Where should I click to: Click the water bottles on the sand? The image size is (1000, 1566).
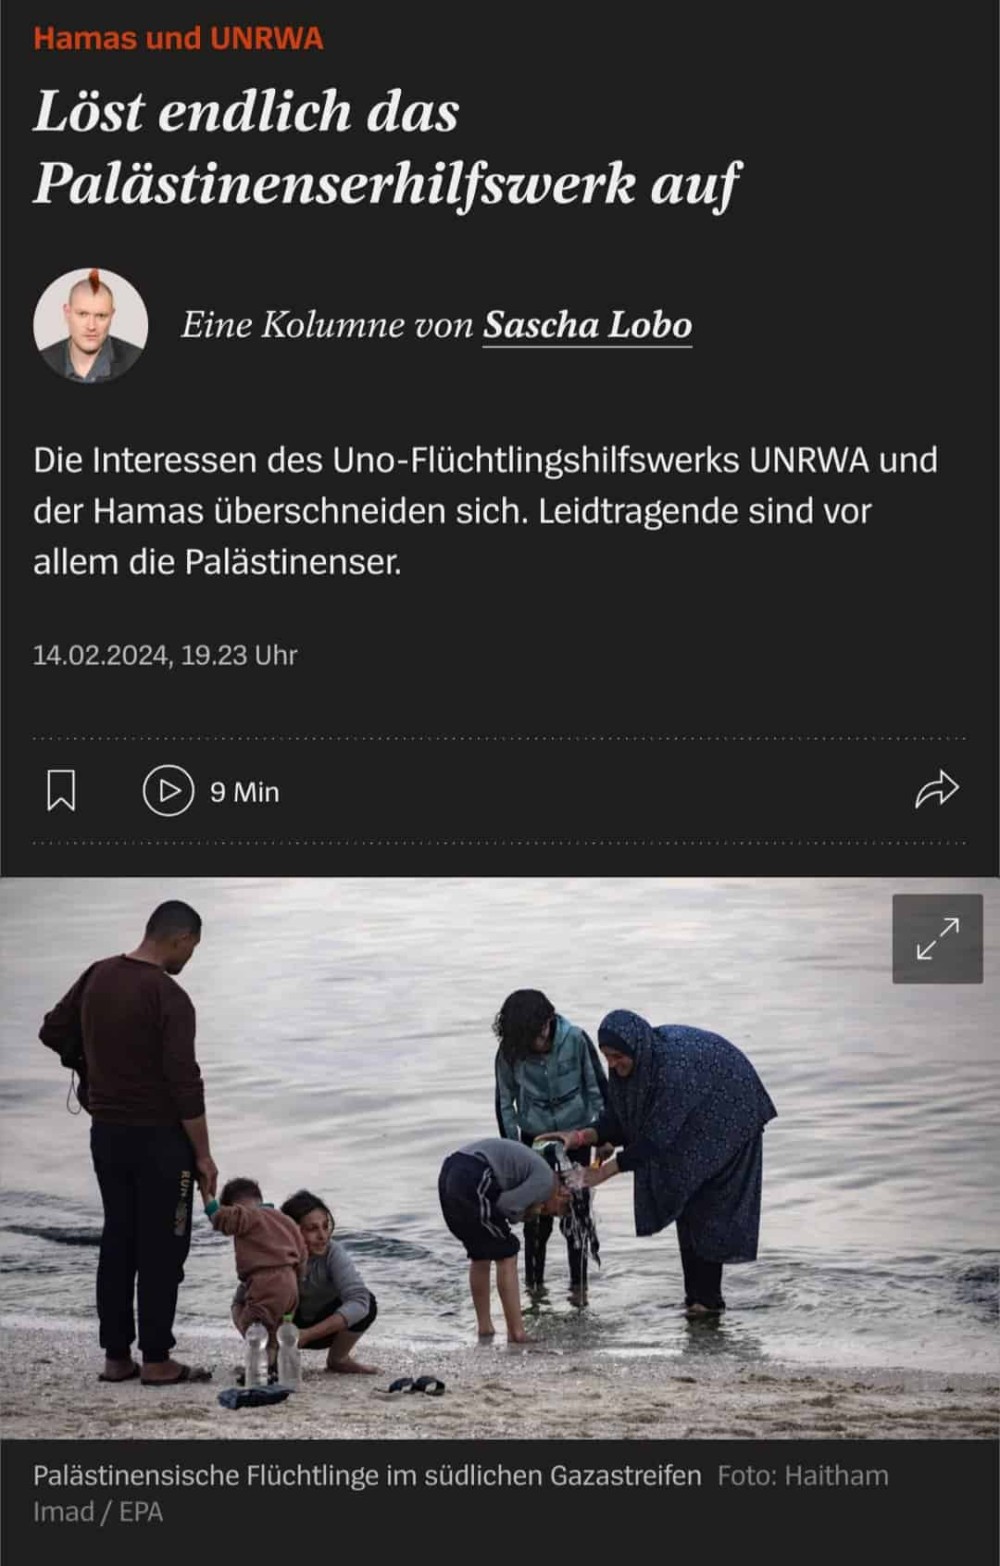click(x=272, y=1352)
